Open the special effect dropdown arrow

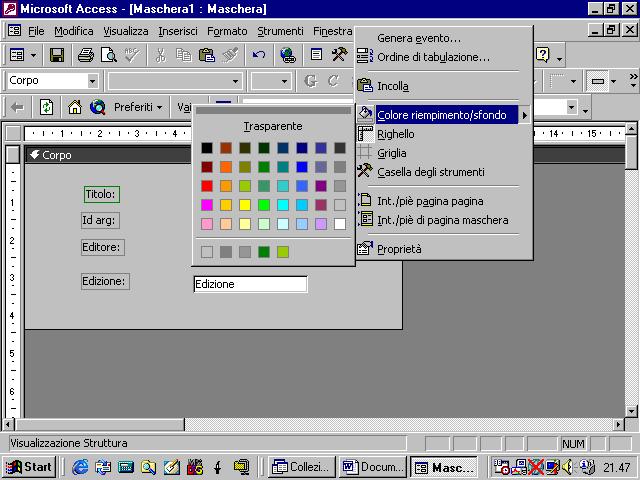[613, 81]
